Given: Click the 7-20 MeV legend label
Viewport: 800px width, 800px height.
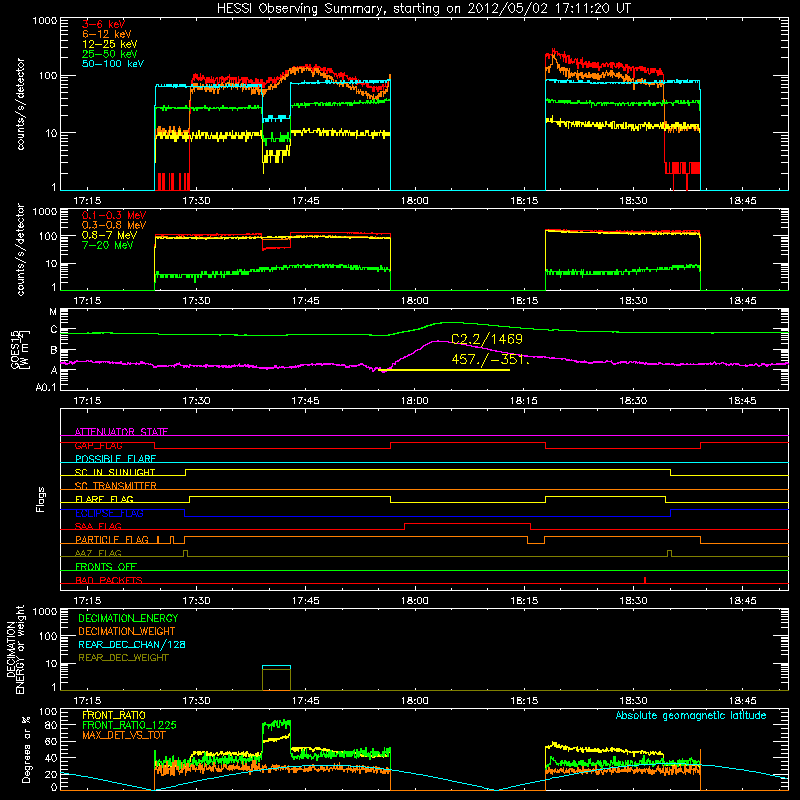Looking at the screenshot, I should click(x=108, y=245).
